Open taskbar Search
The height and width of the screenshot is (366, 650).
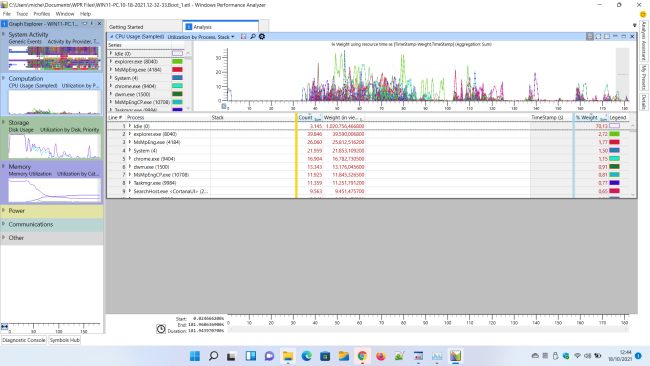pos(213,356)
